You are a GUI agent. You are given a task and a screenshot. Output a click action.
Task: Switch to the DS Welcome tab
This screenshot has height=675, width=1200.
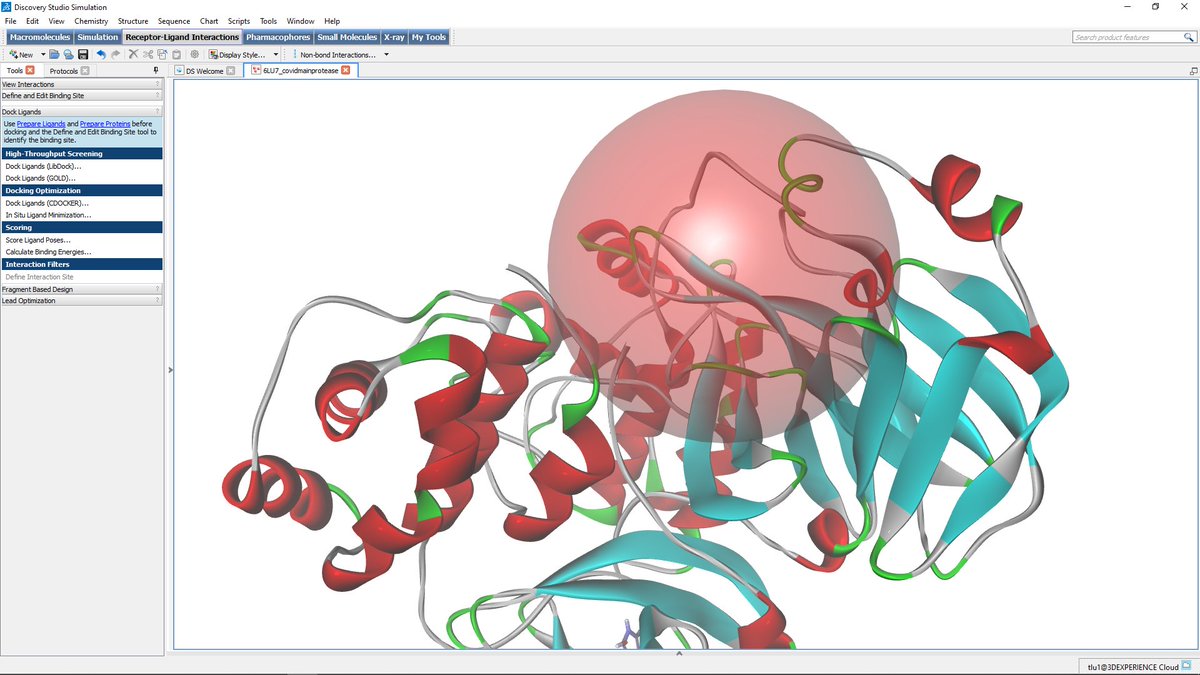click(x=203, y=71)
